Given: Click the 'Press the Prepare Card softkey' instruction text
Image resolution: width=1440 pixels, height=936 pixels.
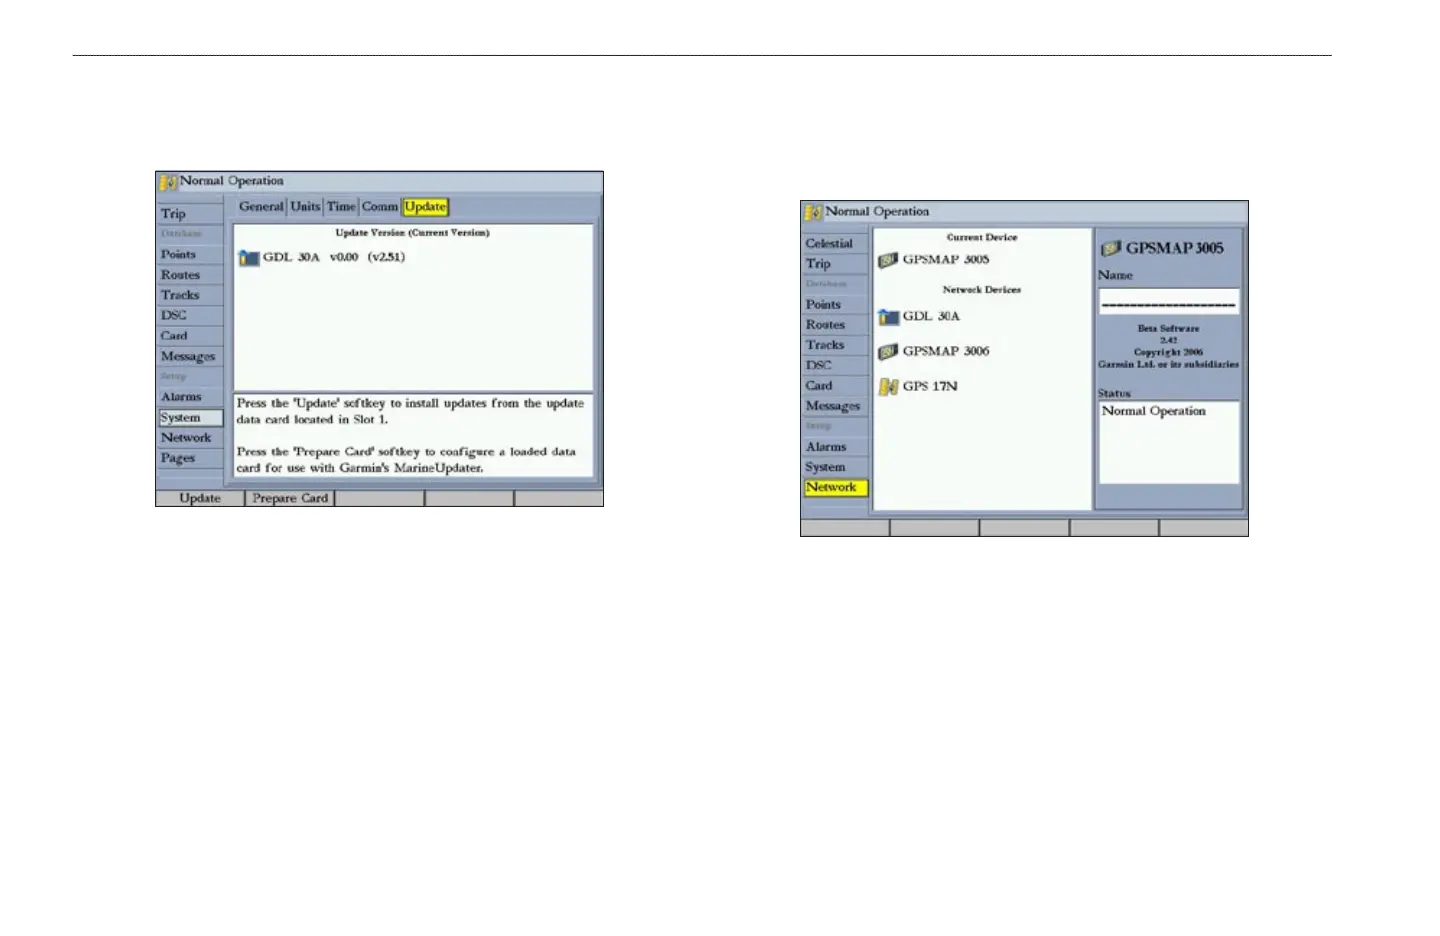Looking at the screenshot, I should click(x=406, y=460).
